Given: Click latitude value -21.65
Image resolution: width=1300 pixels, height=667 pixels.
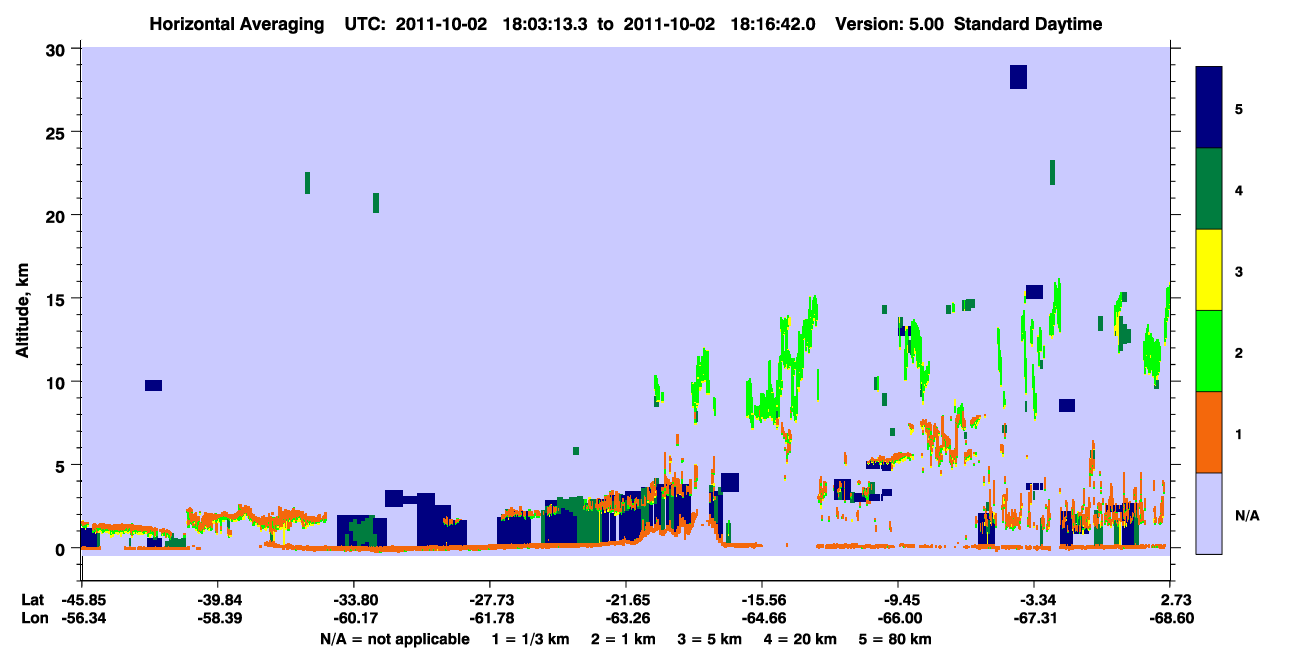Looking at the screenshot, I should [x=625, y=600].
